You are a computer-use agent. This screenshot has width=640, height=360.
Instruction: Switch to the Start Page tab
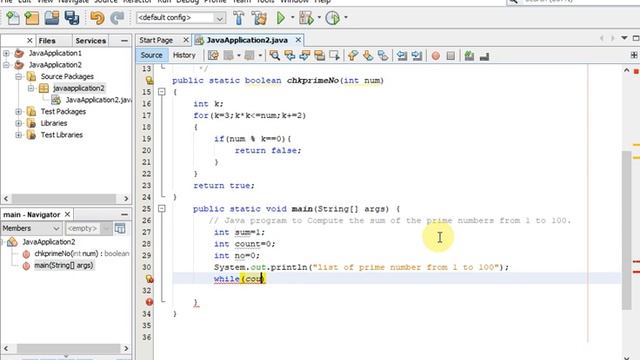point(156,40)
